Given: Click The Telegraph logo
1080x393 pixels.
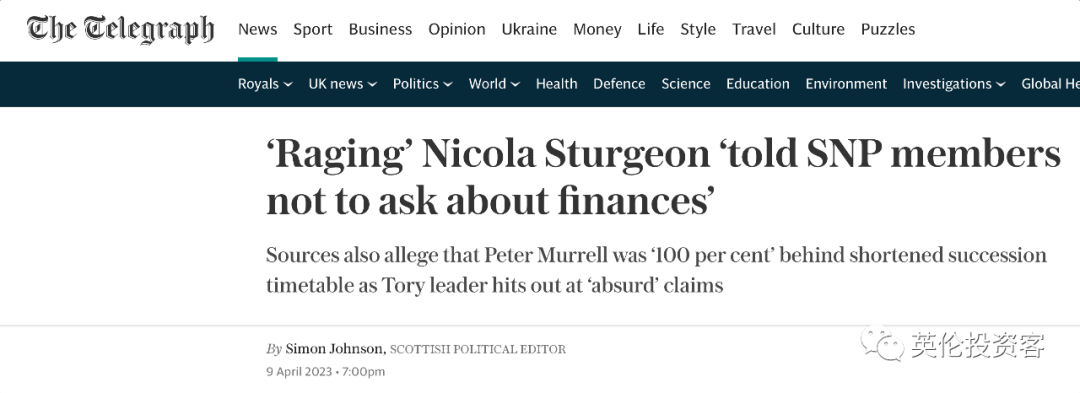Looking at the screenshot, I should pyautogui.click(x=121, y=30).
